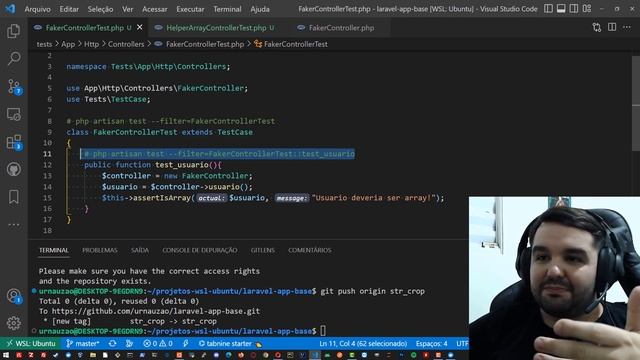Switch to the COMENTÁRIOS panel tab

coord(309,250)
